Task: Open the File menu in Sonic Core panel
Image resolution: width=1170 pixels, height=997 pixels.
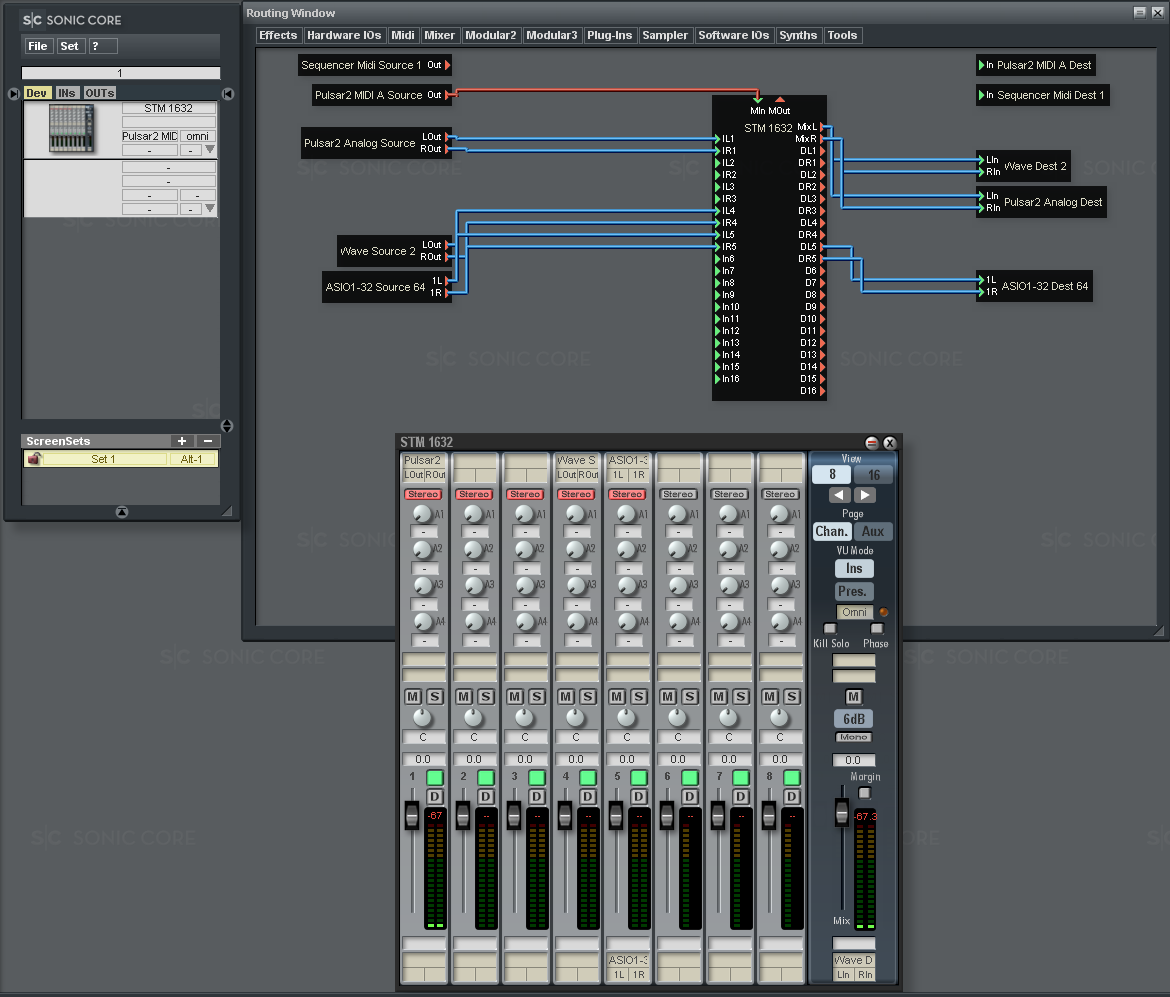Action: pyautogui.click(x=37, y=46)
